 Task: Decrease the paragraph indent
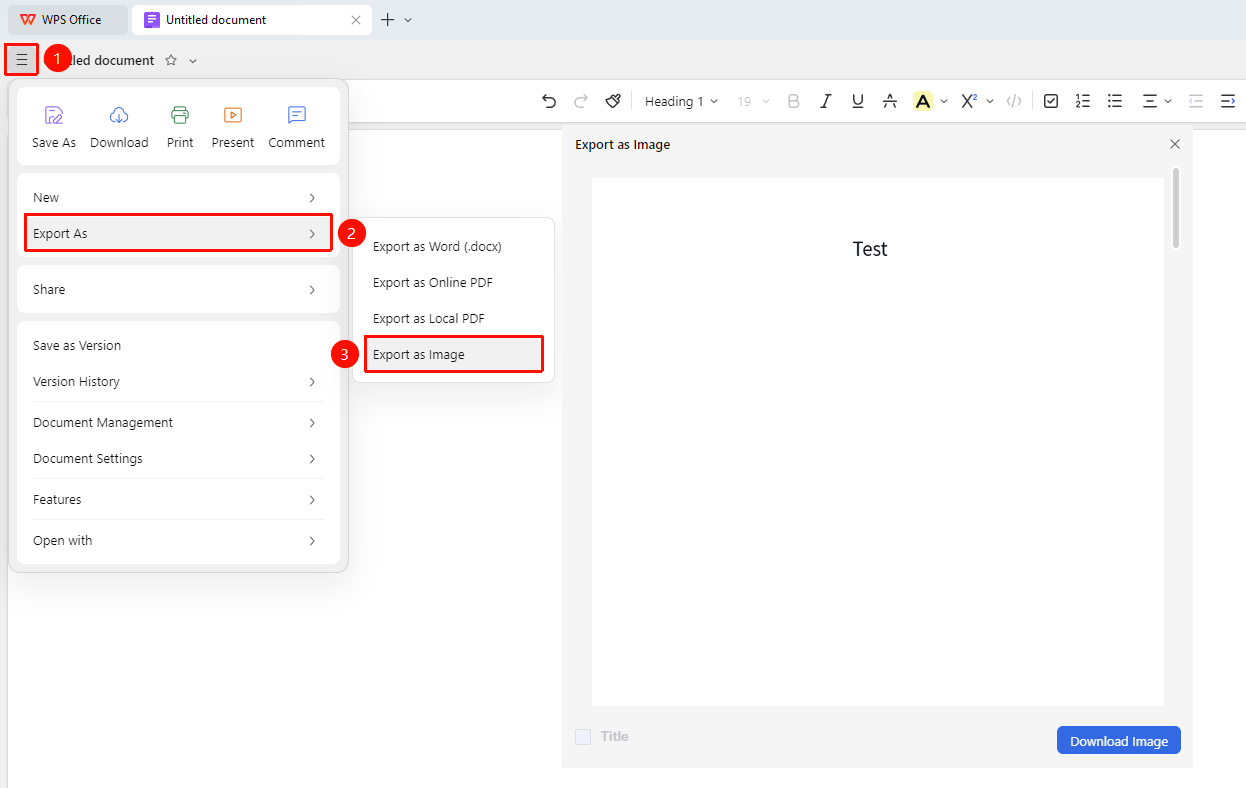[x=1196, y=101]
